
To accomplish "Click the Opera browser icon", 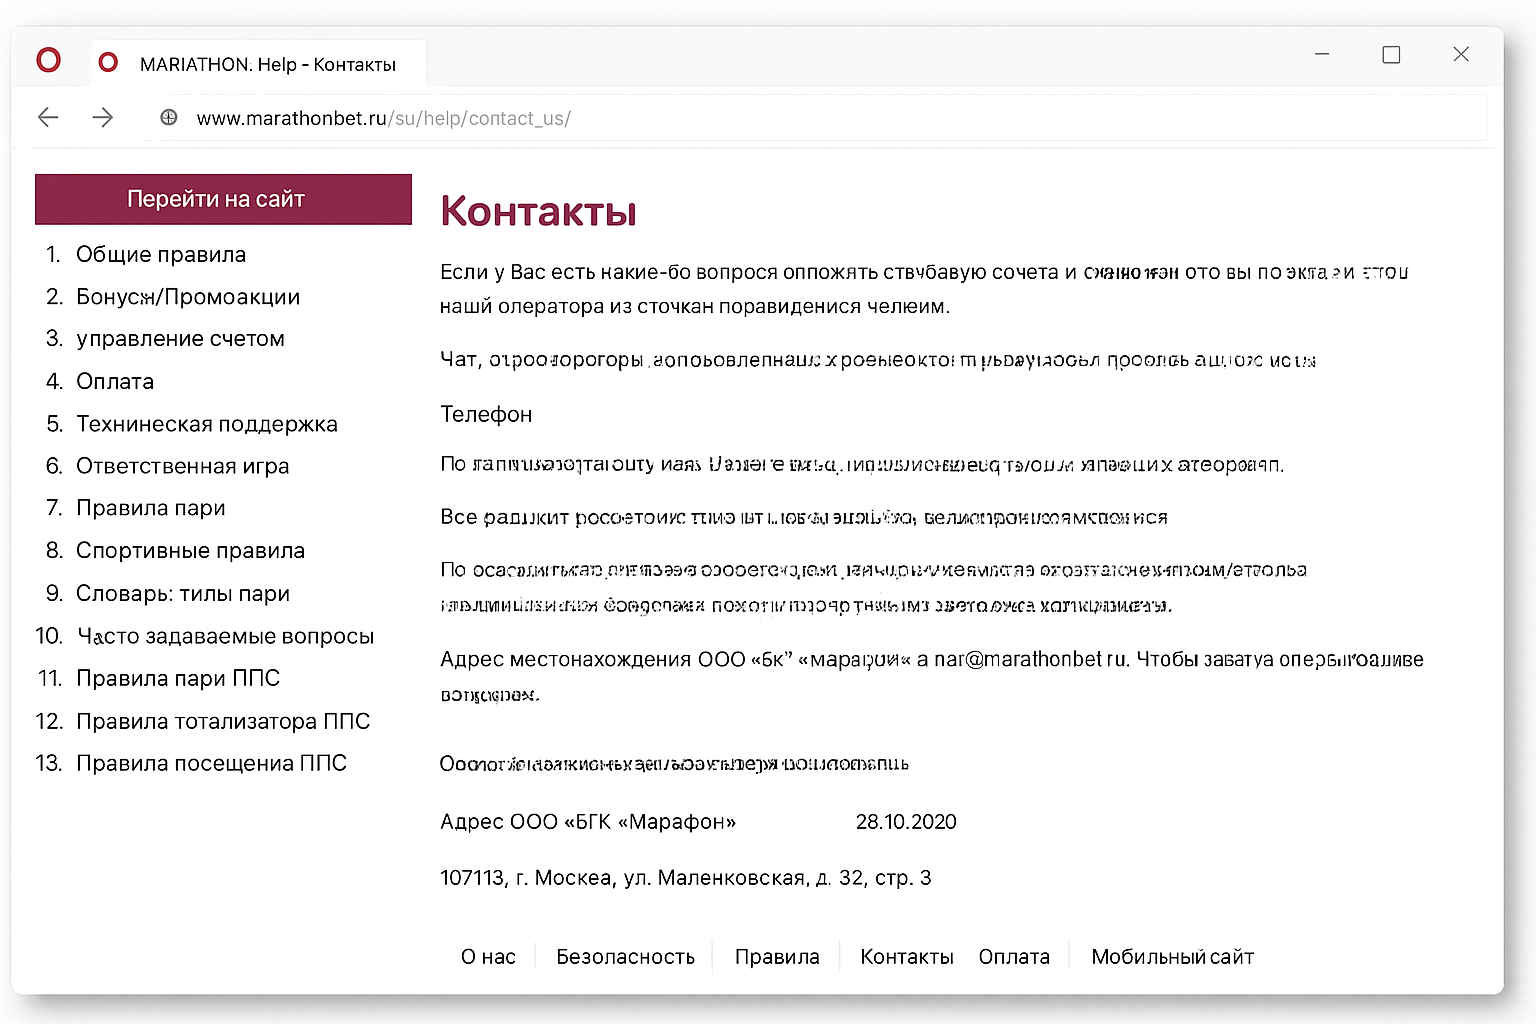I will [48, 60].
